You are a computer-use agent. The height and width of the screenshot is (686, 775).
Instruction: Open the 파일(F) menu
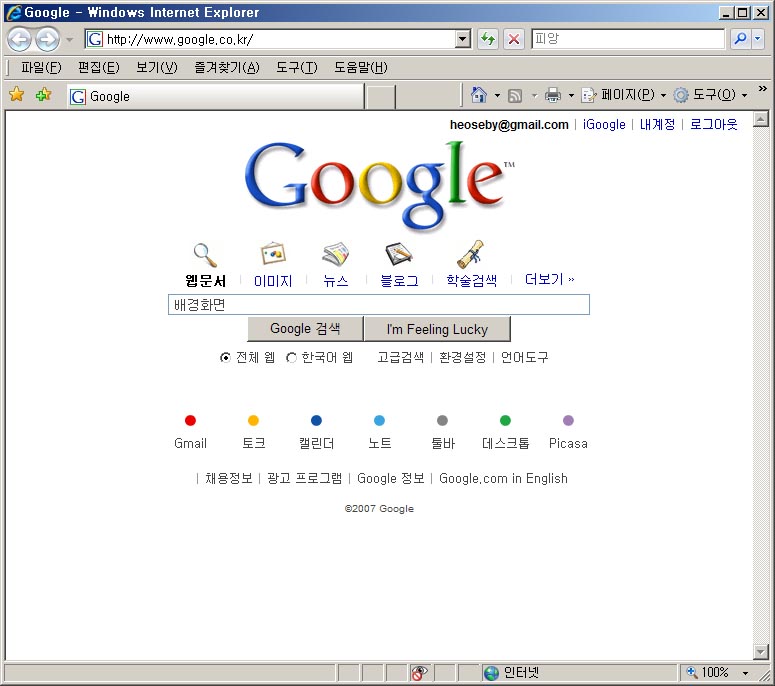tap(41, 67)
